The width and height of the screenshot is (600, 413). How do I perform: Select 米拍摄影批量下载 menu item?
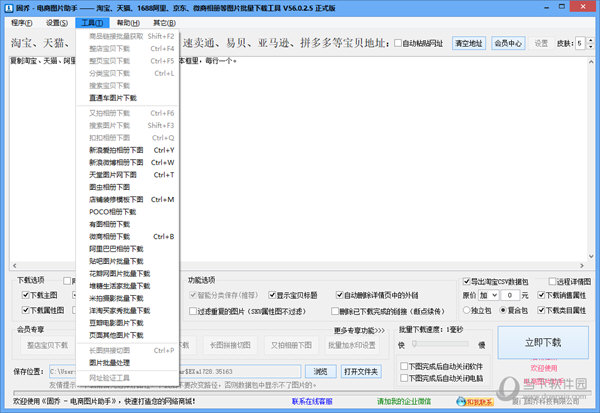click(x=127, y=298)
